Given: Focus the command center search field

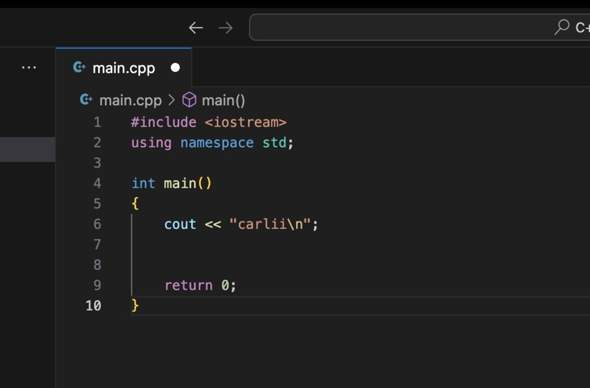Looking at the screenshot, I should click(419, 27).
